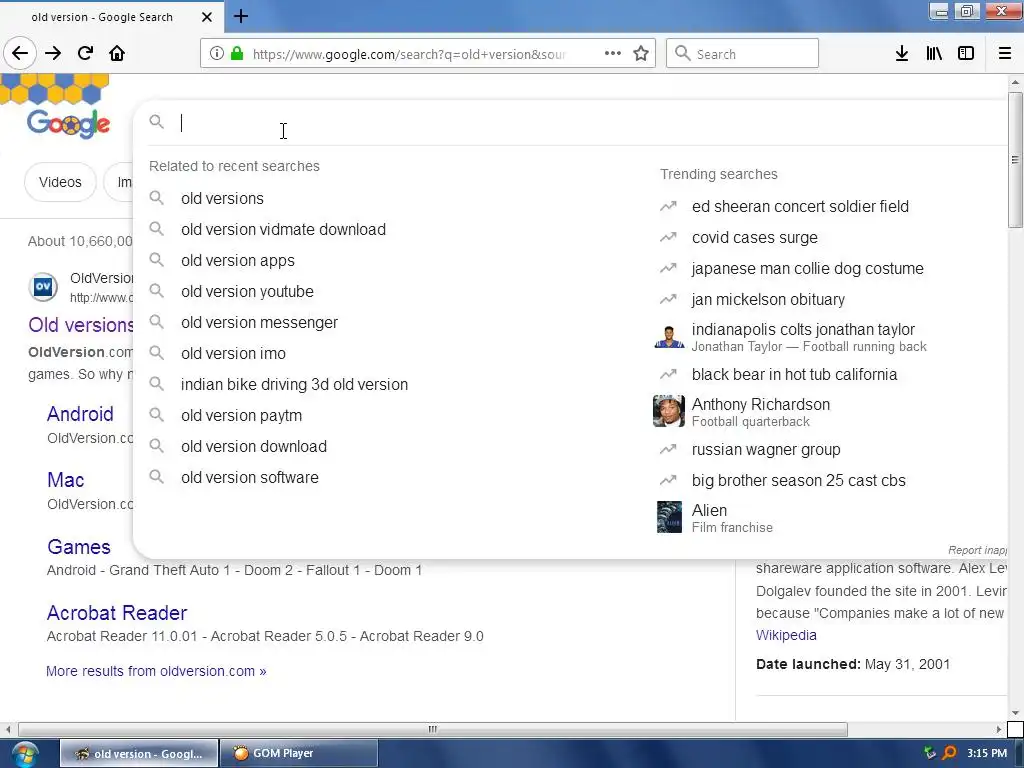Open the Firefox home page

[x=117, y=54]
